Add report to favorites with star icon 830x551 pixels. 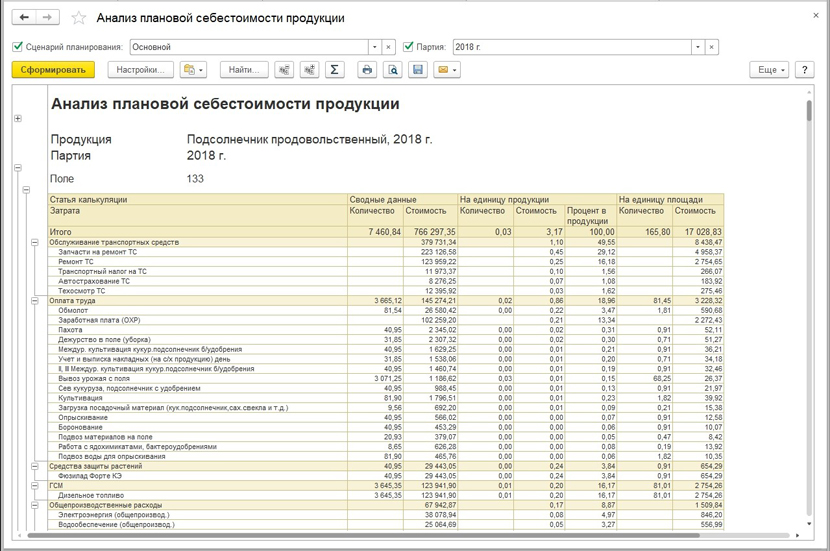click(79, 18)
